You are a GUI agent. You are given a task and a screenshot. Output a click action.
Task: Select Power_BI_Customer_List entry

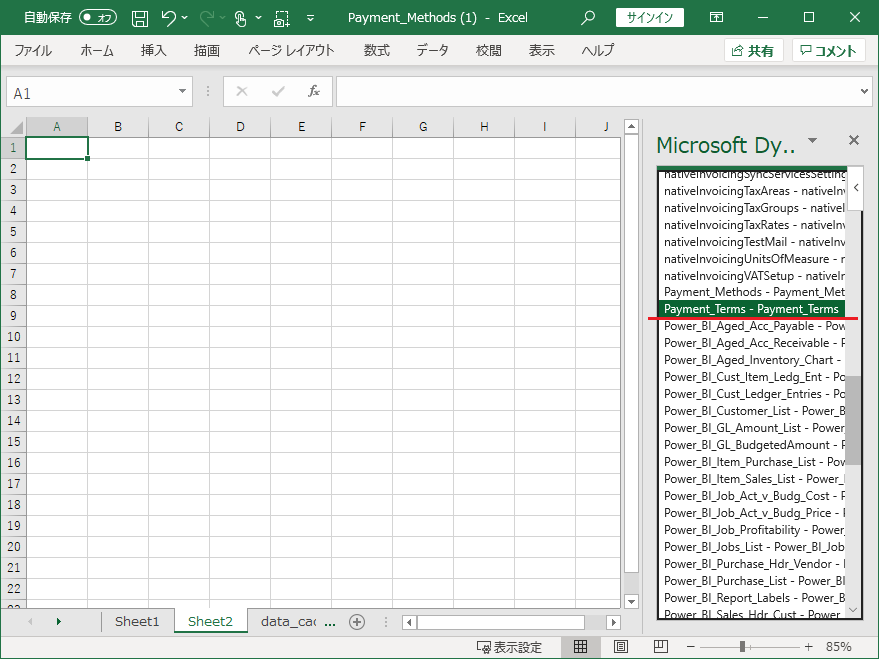751,411
